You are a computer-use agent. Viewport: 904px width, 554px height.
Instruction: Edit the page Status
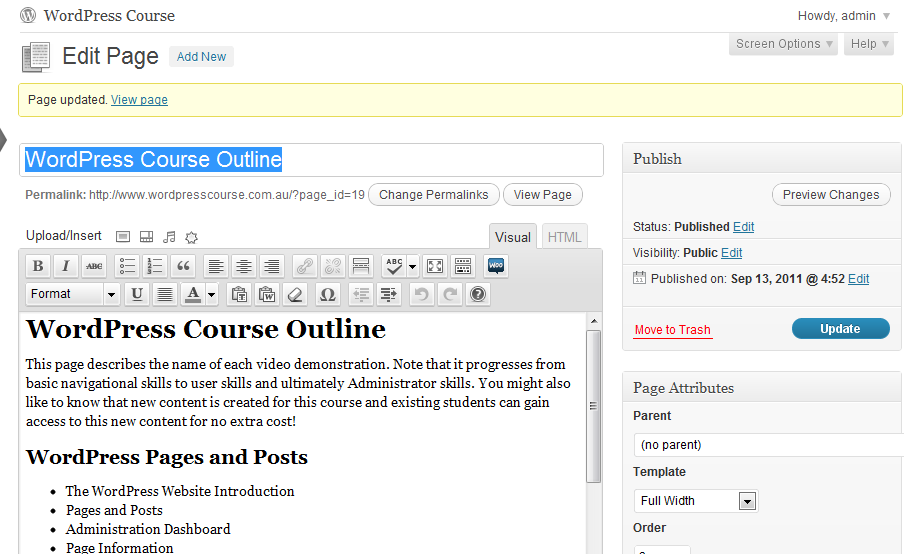tap(743, 227)
